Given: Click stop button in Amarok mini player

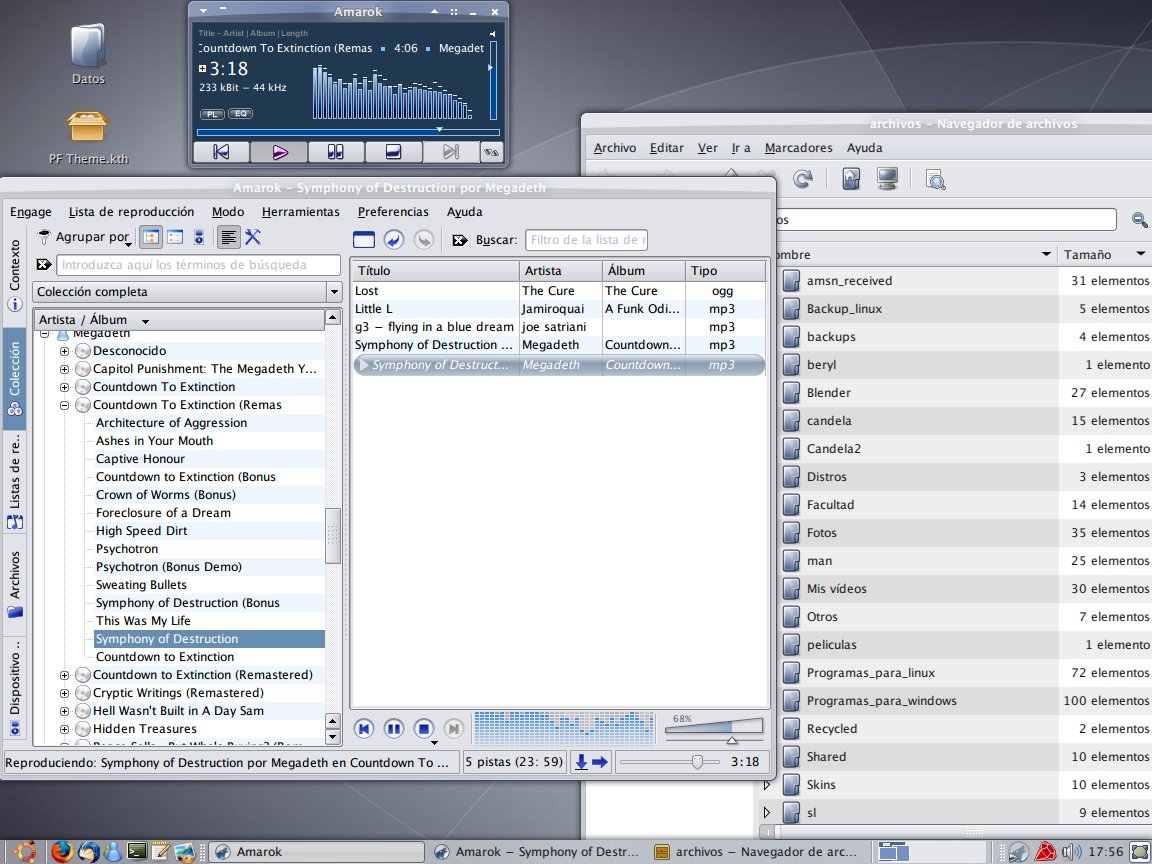Looking at the screenshot, I should coord(393,151).
